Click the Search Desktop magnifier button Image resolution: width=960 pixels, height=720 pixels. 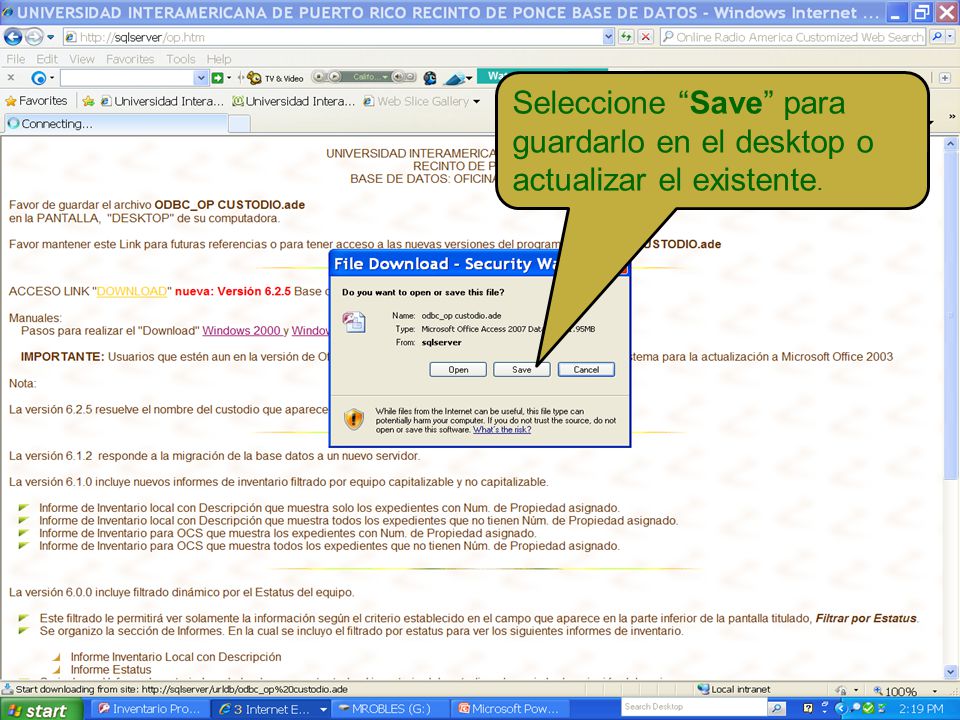[x=776, y=708]
